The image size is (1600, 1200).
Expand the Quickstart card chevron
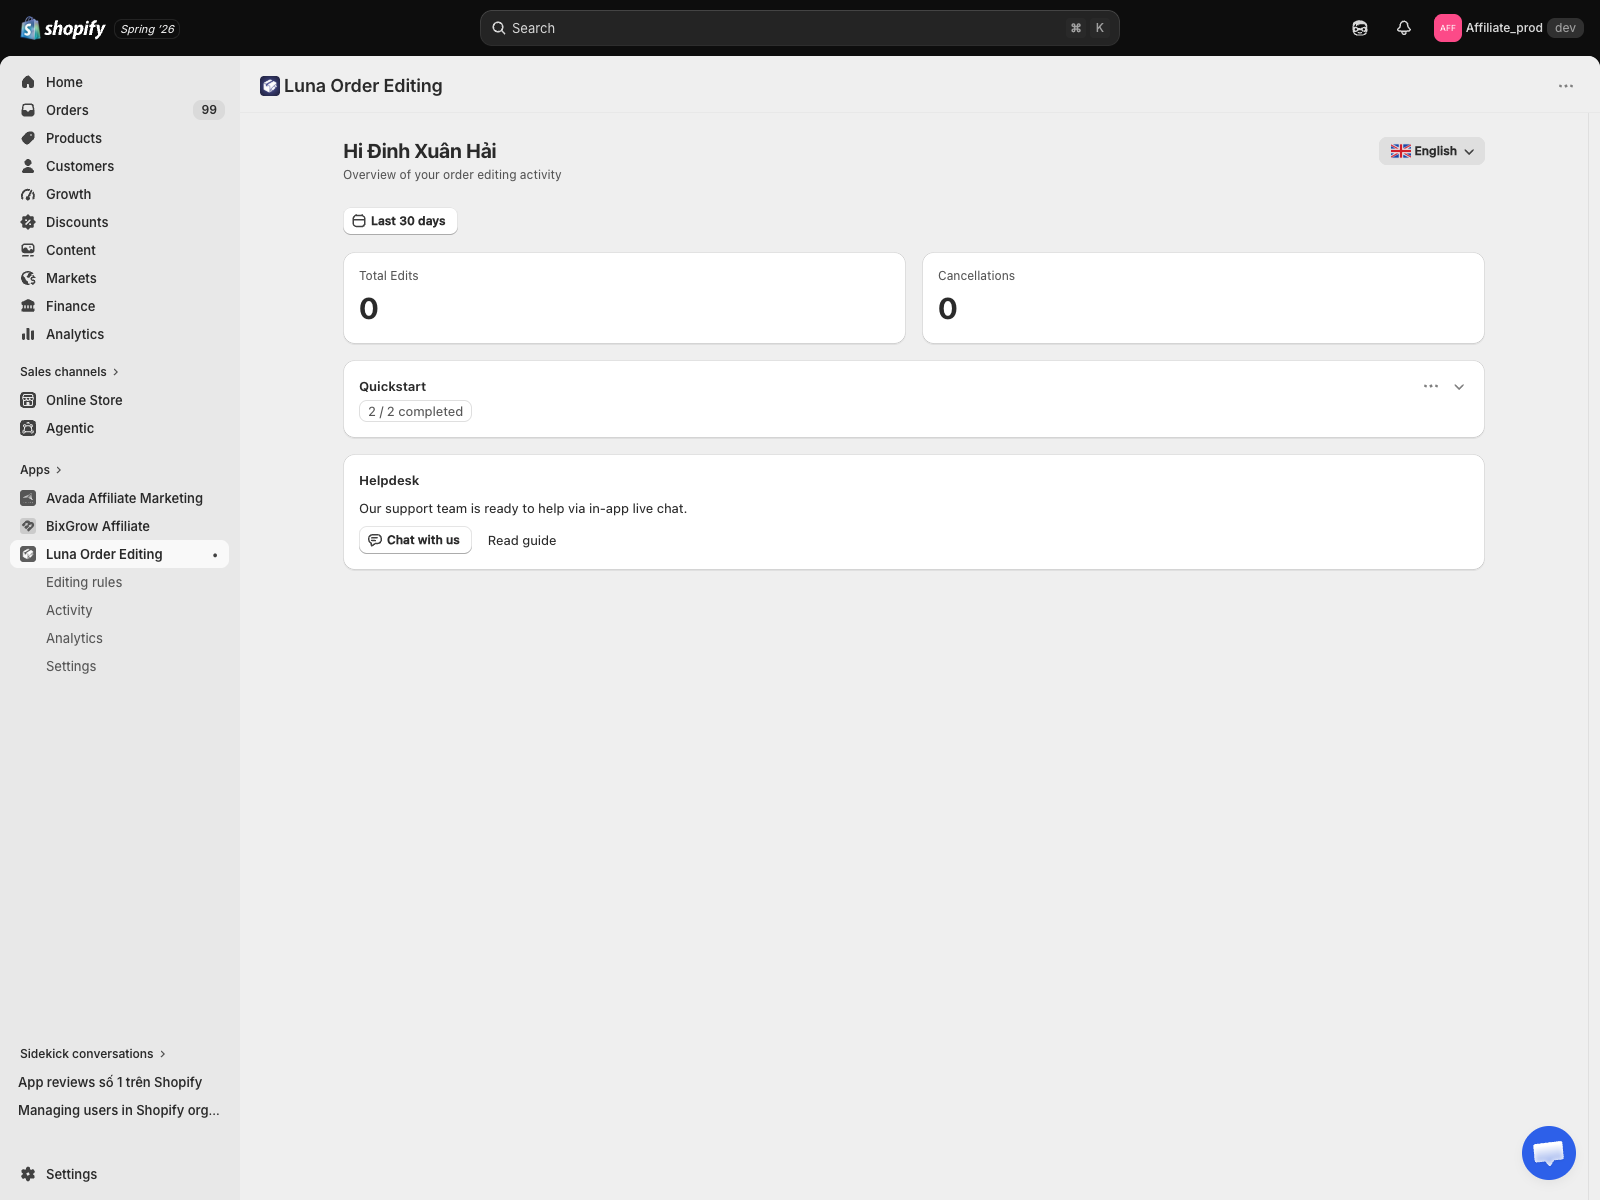point(1459,387)
